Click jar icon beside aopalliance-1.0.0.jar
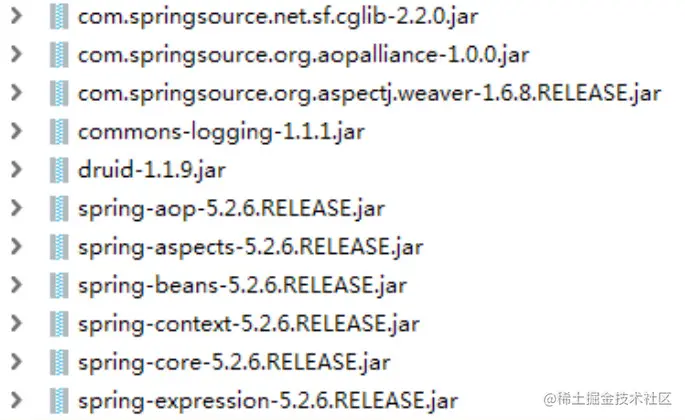685x420 pixels. (x=59, y=55)
